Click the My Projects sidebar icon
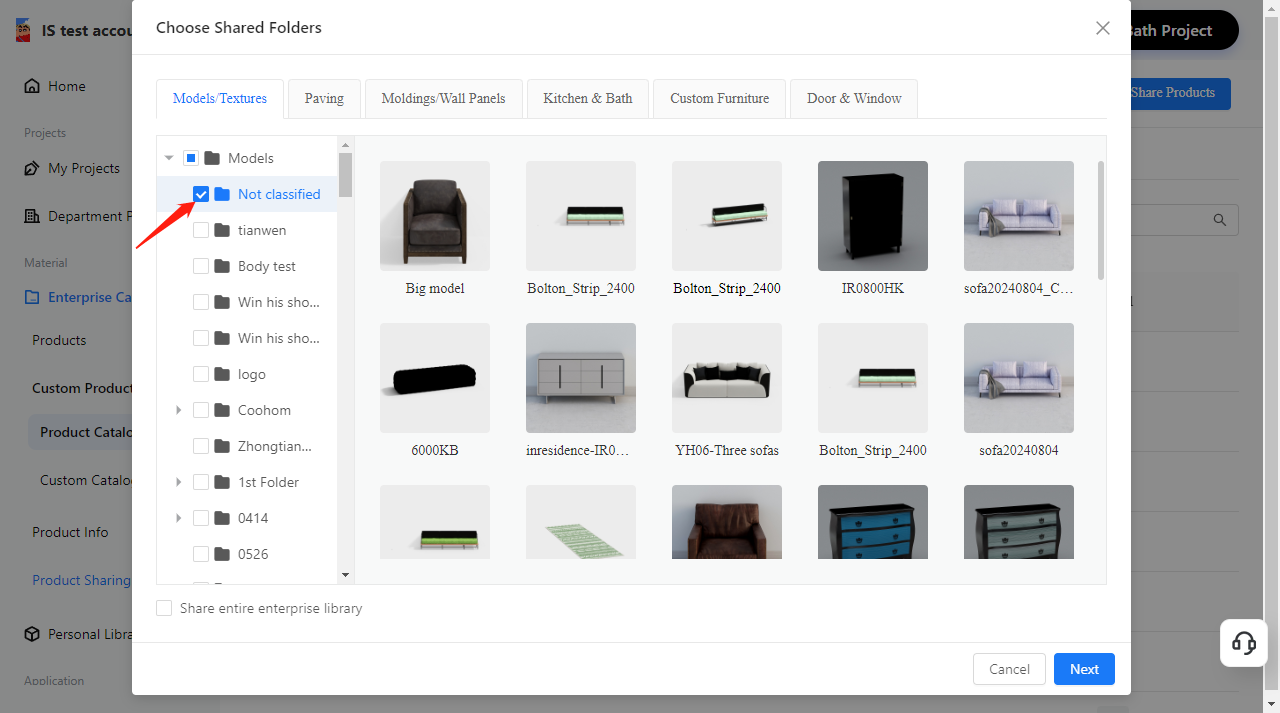This screenshot has width=1280, height=713. pos(32,168)
